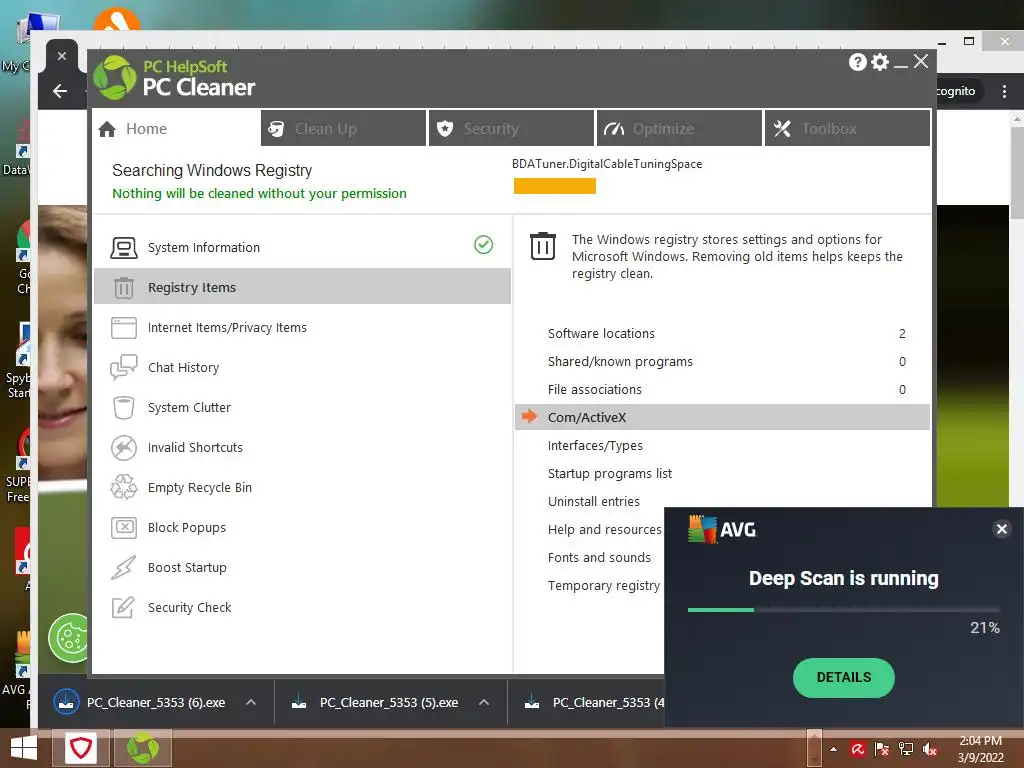Open the red shield app in taskbar
The width and height of the screenshot is (1024, 768).
tap(81, 748)
